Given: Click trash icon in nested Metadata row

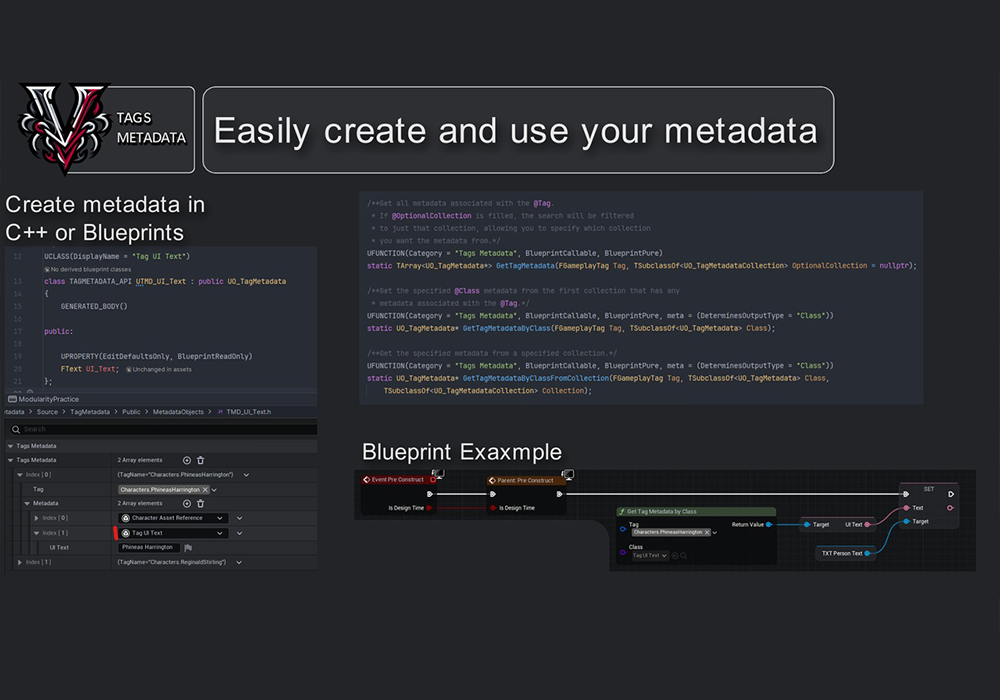Looking at the screenshot, I should pos(200,503).
